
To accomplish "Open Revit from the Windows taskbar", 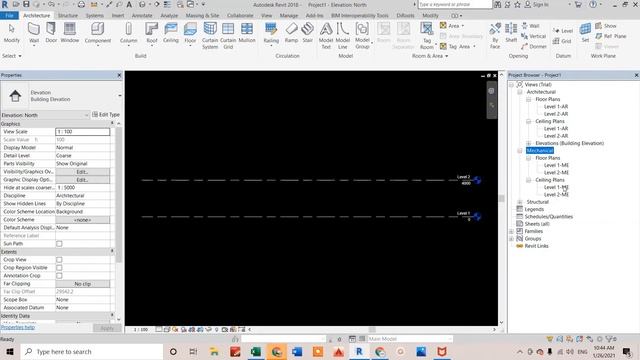I will (359, 351).
